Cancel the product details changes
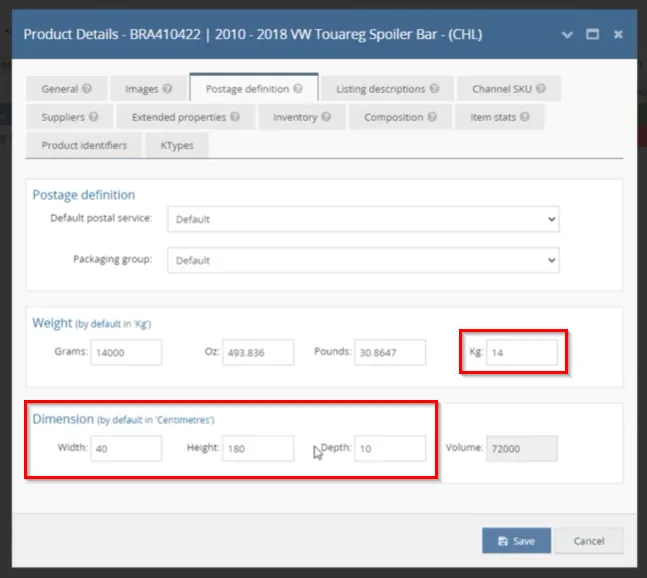Viewport: 647px width, 578px height. coord(589,540)
